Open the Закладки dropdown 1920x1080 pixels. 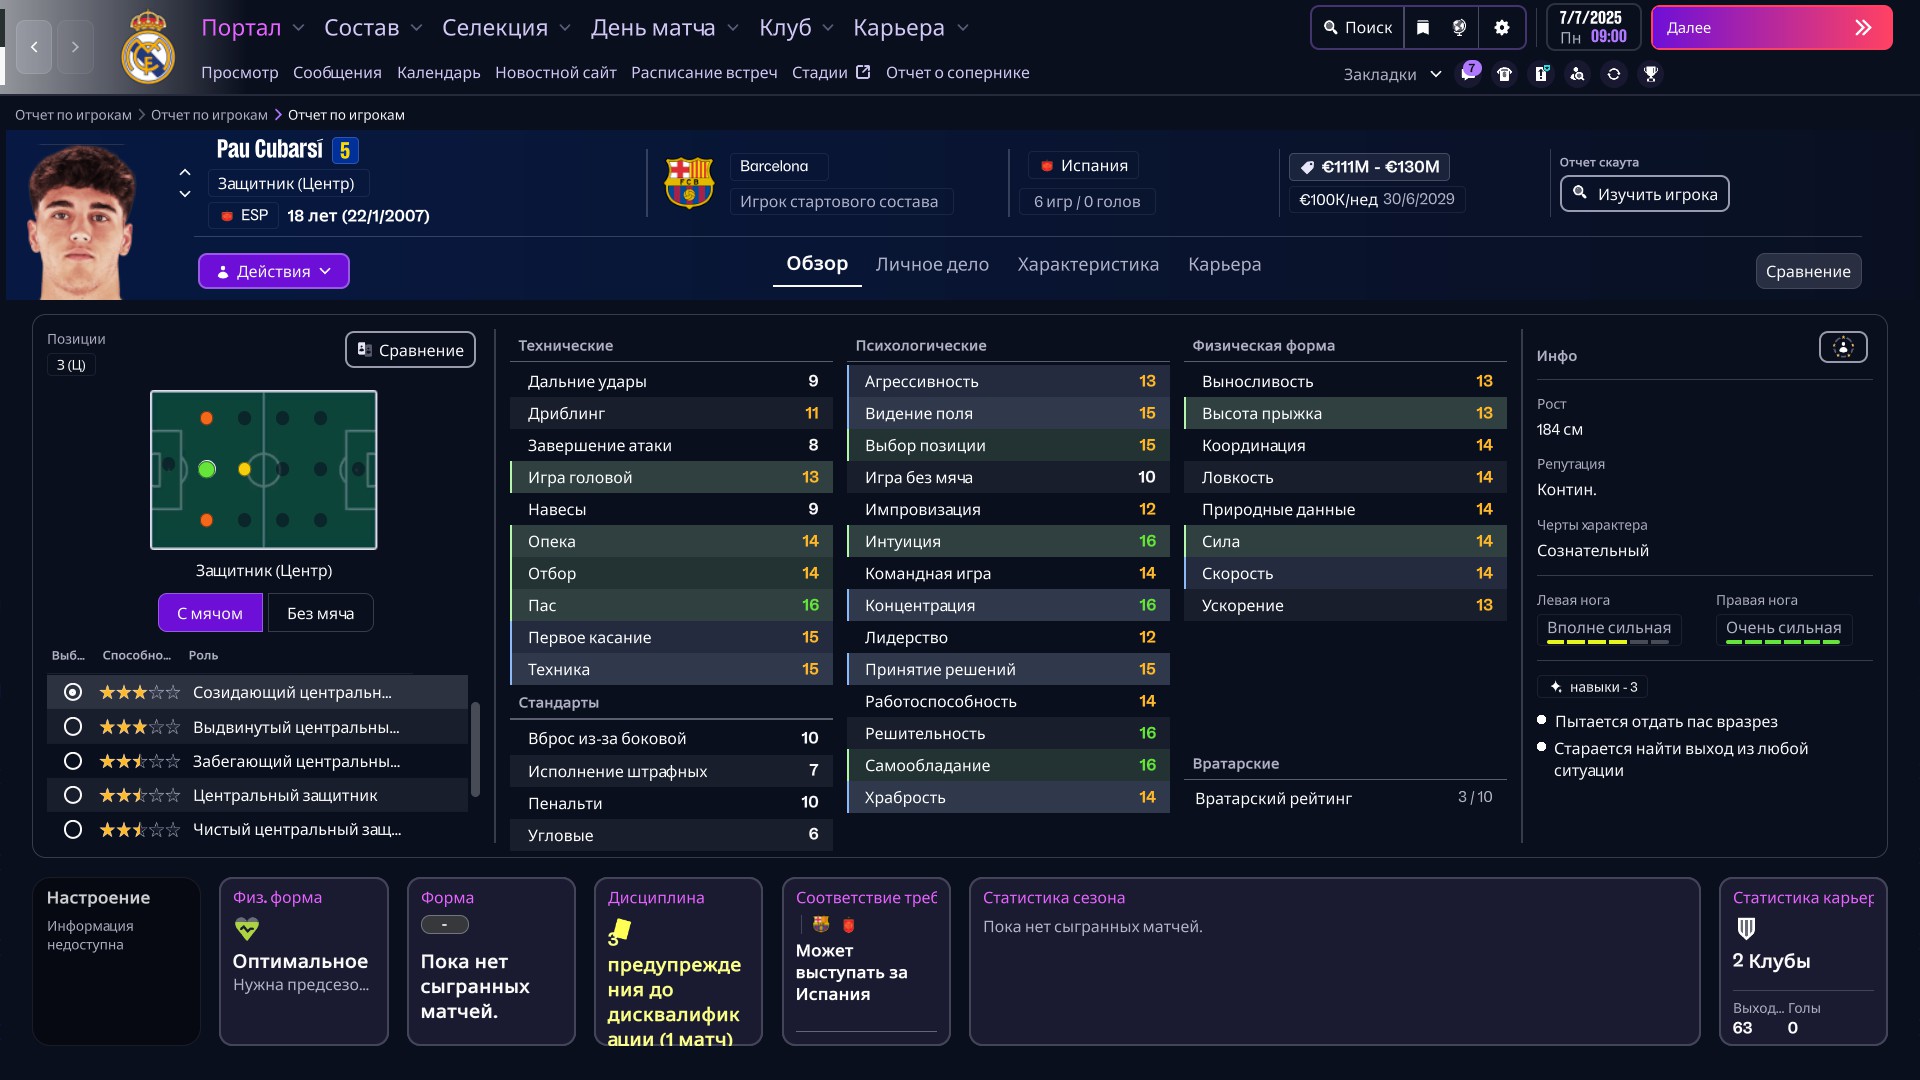coord(1392,74)
